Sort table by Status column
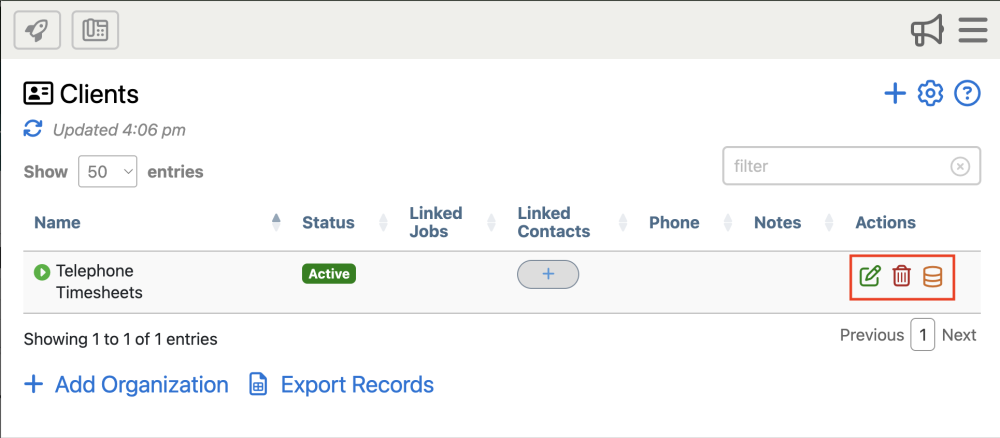This screenshot has width=1000, height=438. [328, 223]
